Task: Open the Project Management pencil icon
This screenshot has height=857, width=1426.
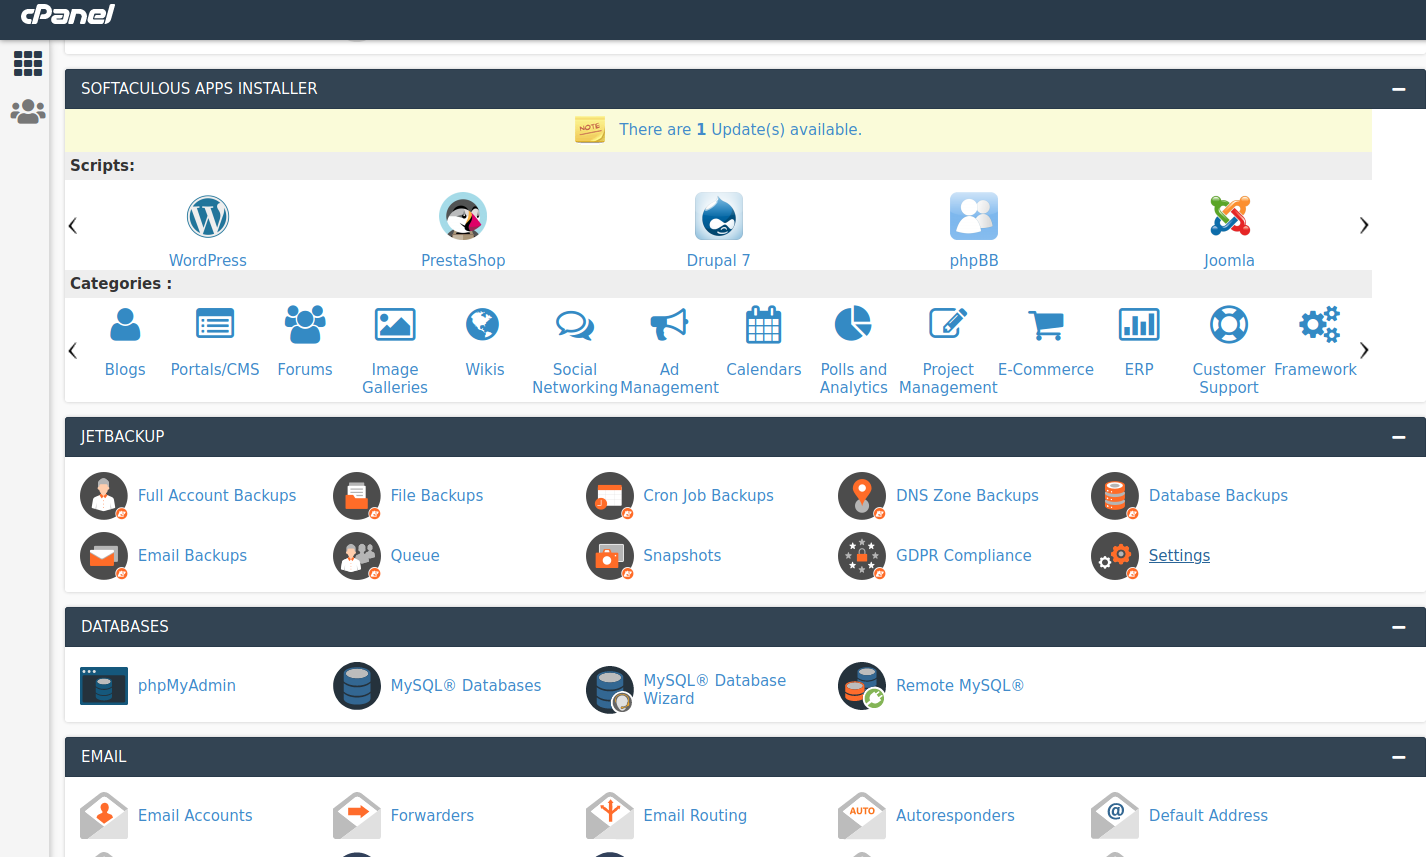Action: pyautogui.click(x=948, y=325)
